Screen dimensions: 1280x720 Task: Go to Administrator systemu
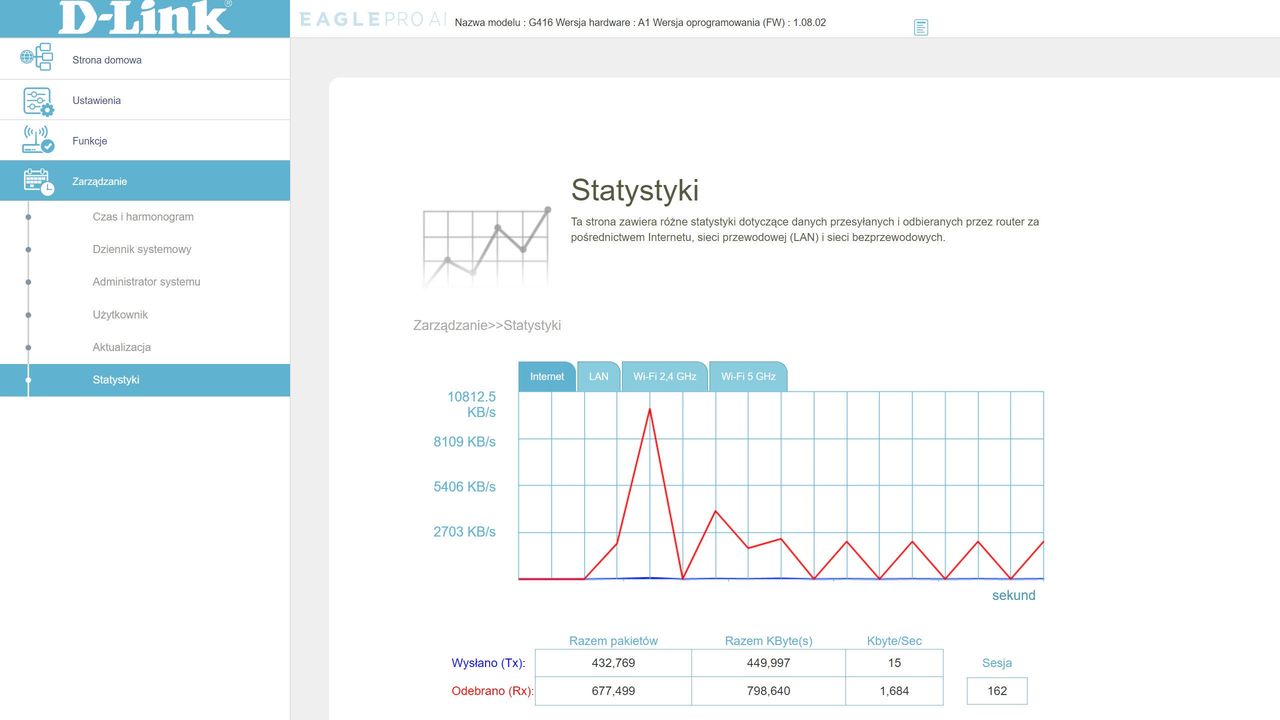(146, 282)
